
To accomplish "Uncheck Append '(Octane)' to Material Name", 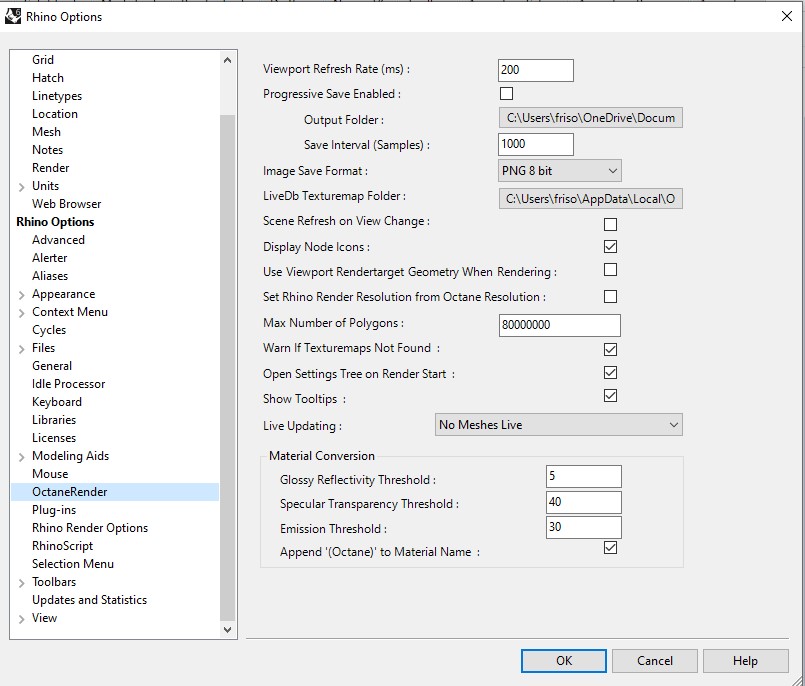I will 610,548.
